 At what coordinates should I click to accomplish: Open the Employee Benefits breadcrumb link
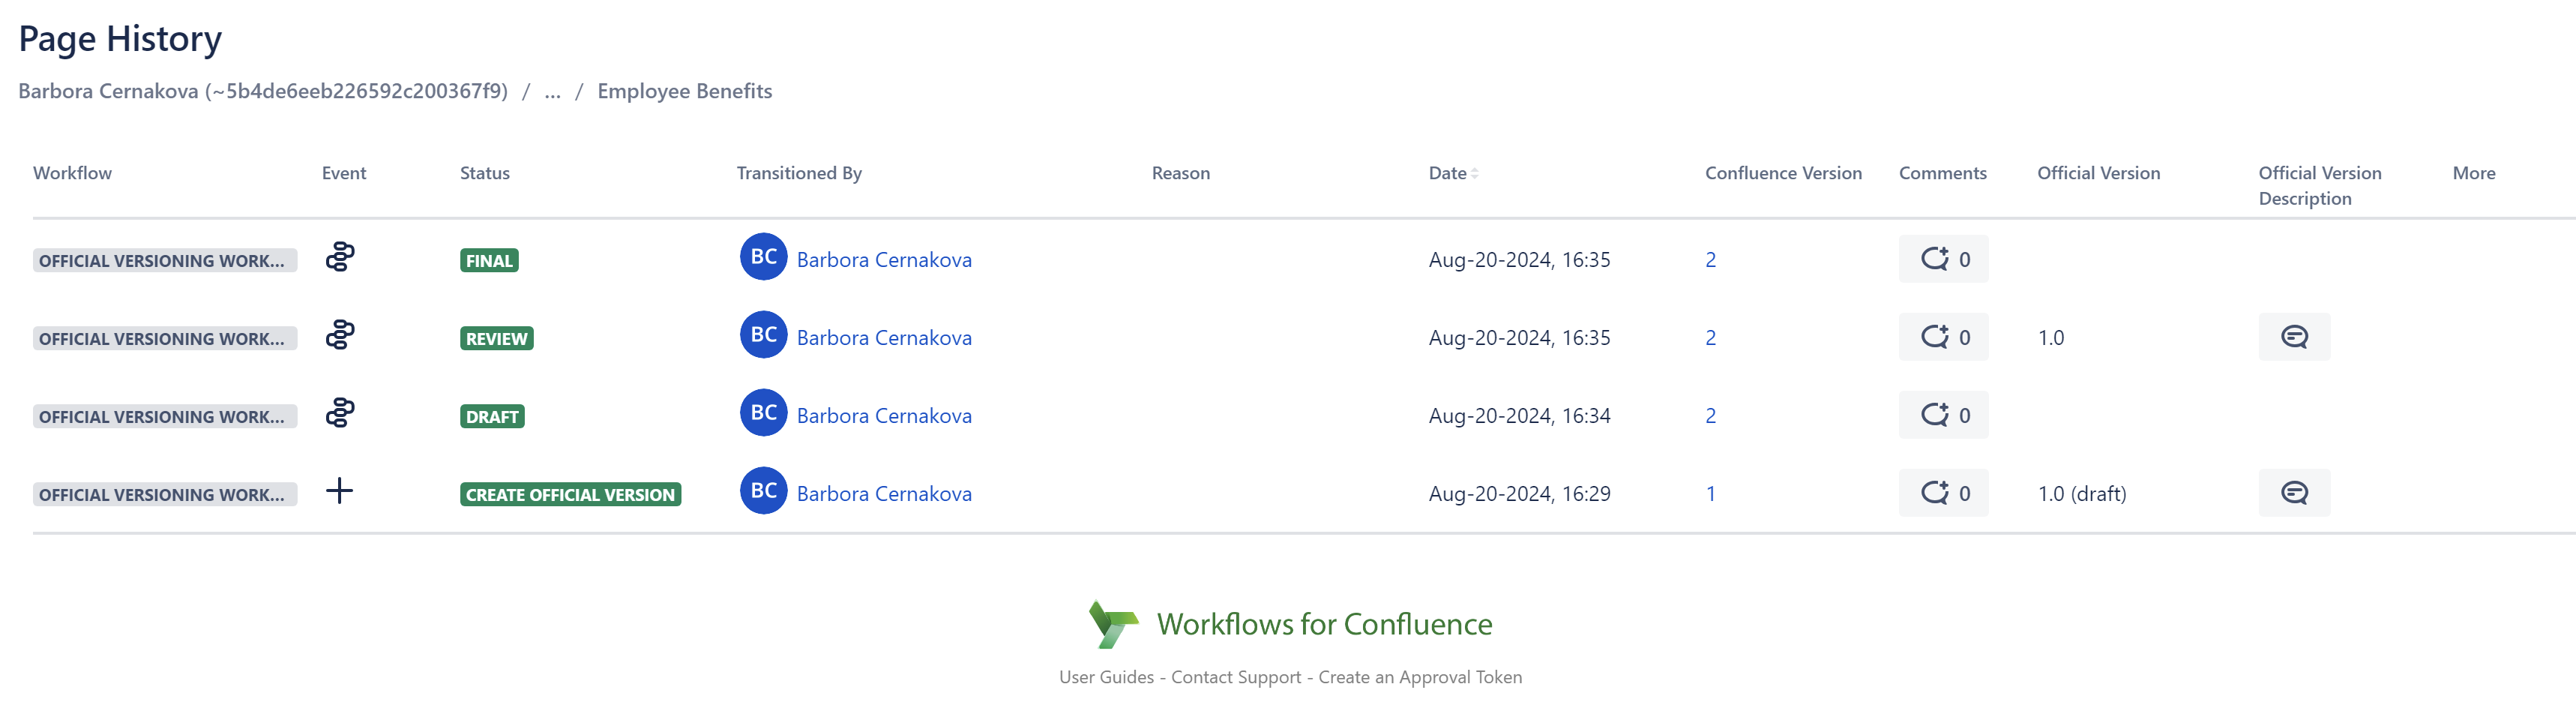pos(684,92)
